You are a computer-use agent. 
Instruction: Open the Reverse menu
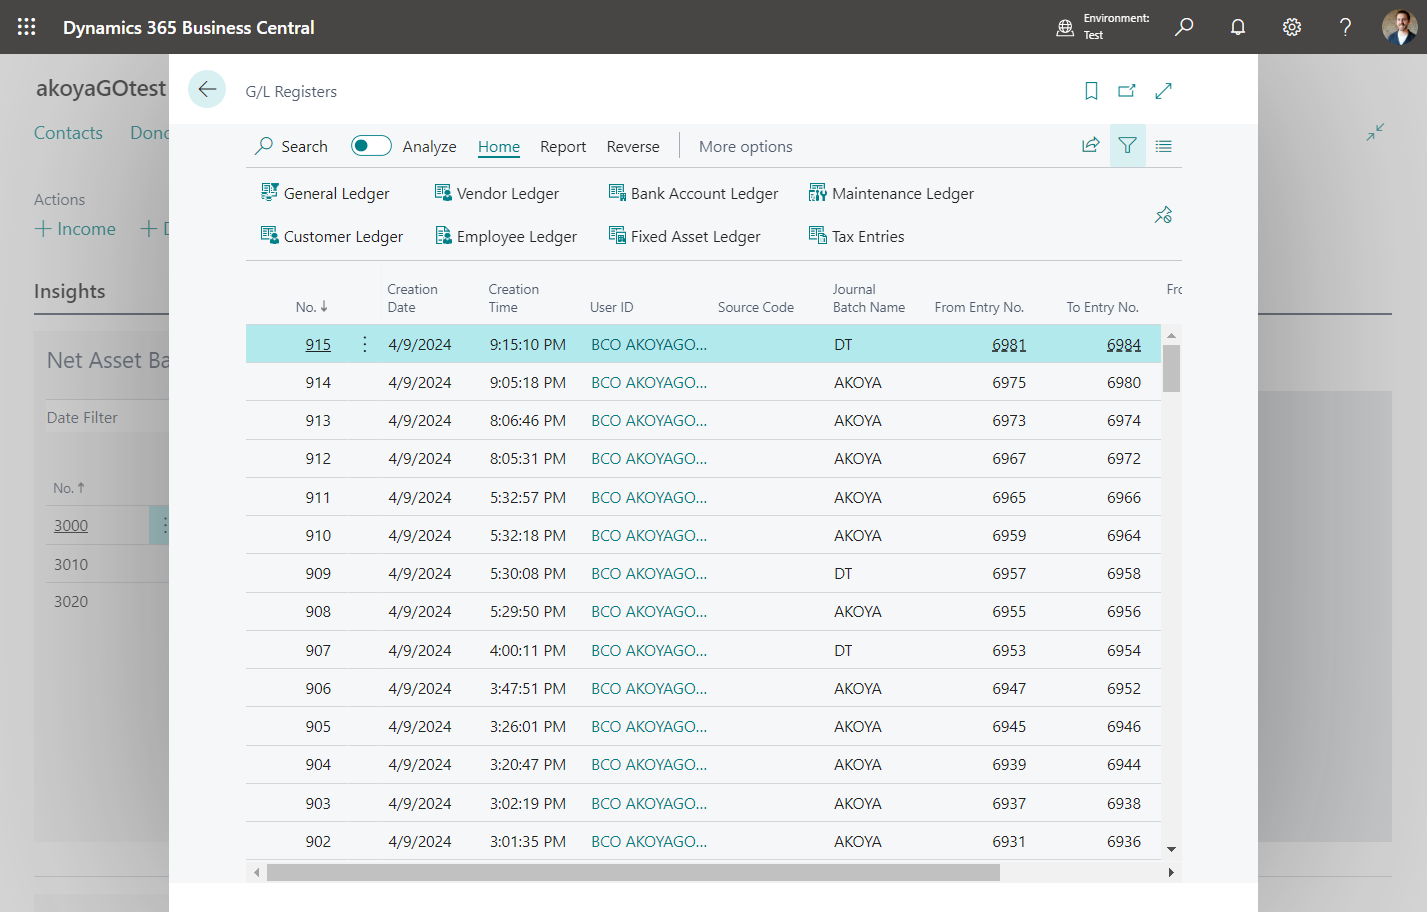click(633, 146)
